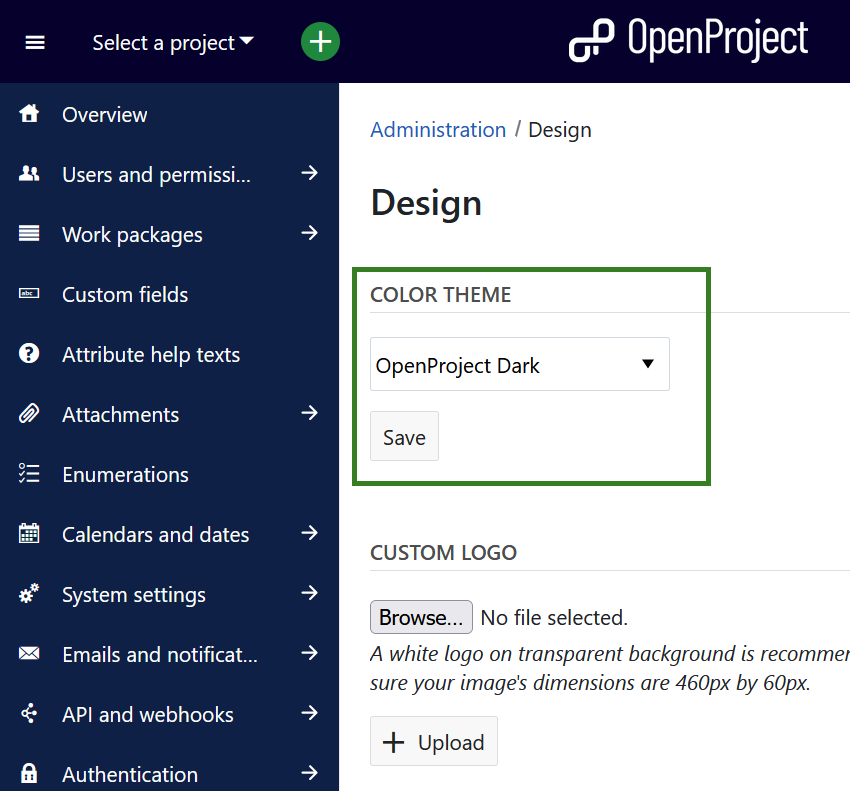Expand Calendars and dates submenu arrow
The image size is (850, 791).
[309, 534]
